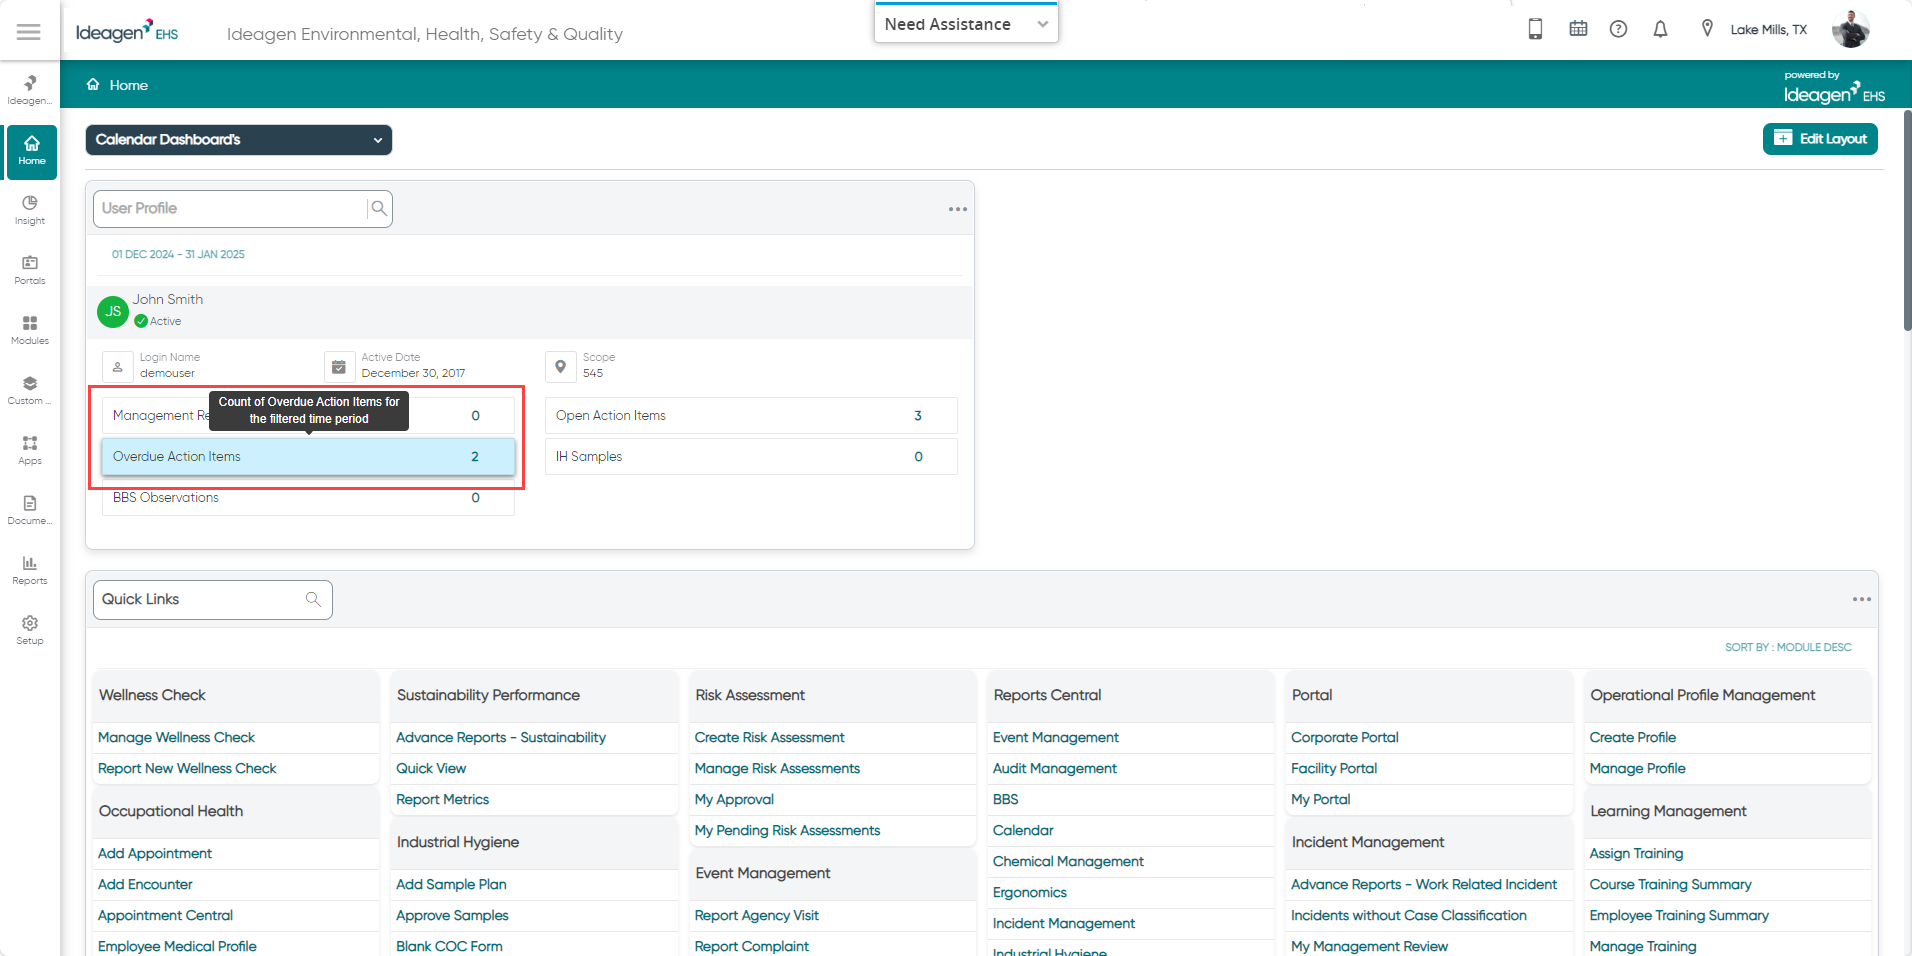The image size is (1912, 956).
Task: Click the JS user avatar circle
Action: click(113, 311)
